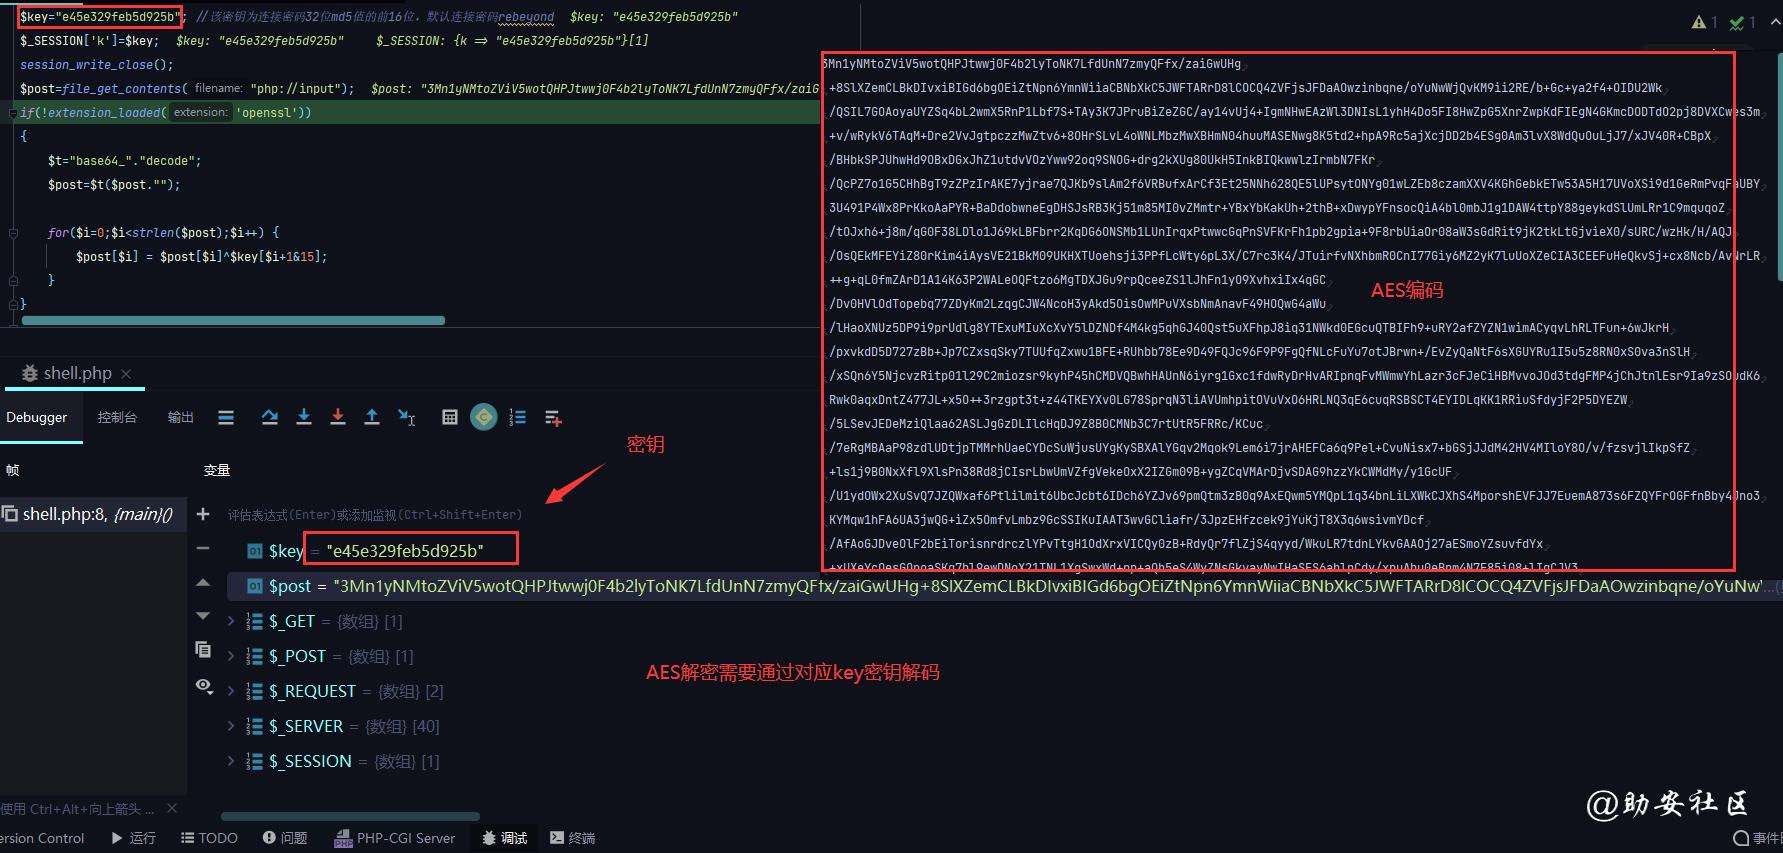Open the TODO tool window
1783x853 pixels.
pos(209,838)
